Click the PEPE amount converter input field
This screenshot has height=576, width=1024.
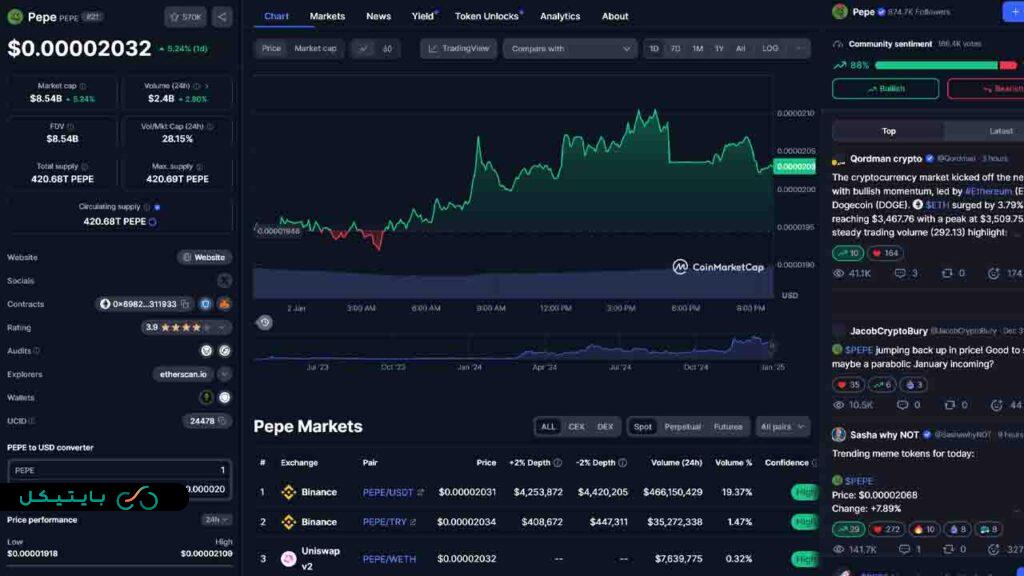coord(119,470)
